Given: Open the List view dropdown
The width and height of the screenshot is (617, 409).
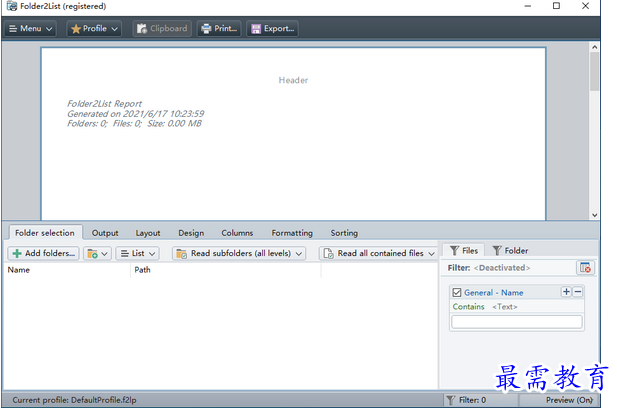Looking at the screenshot, I should click(137, 253).
